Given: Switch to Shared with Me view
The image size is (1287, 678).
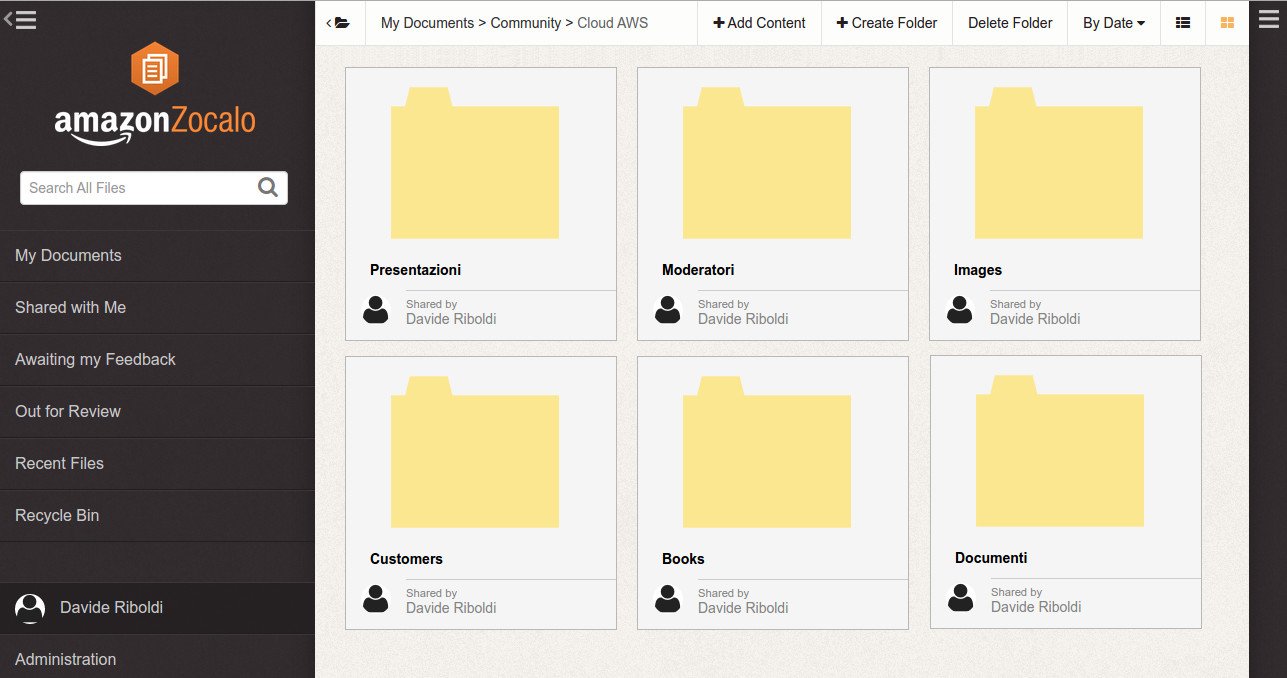Looking at the screenshot, I should coord(70,307).
